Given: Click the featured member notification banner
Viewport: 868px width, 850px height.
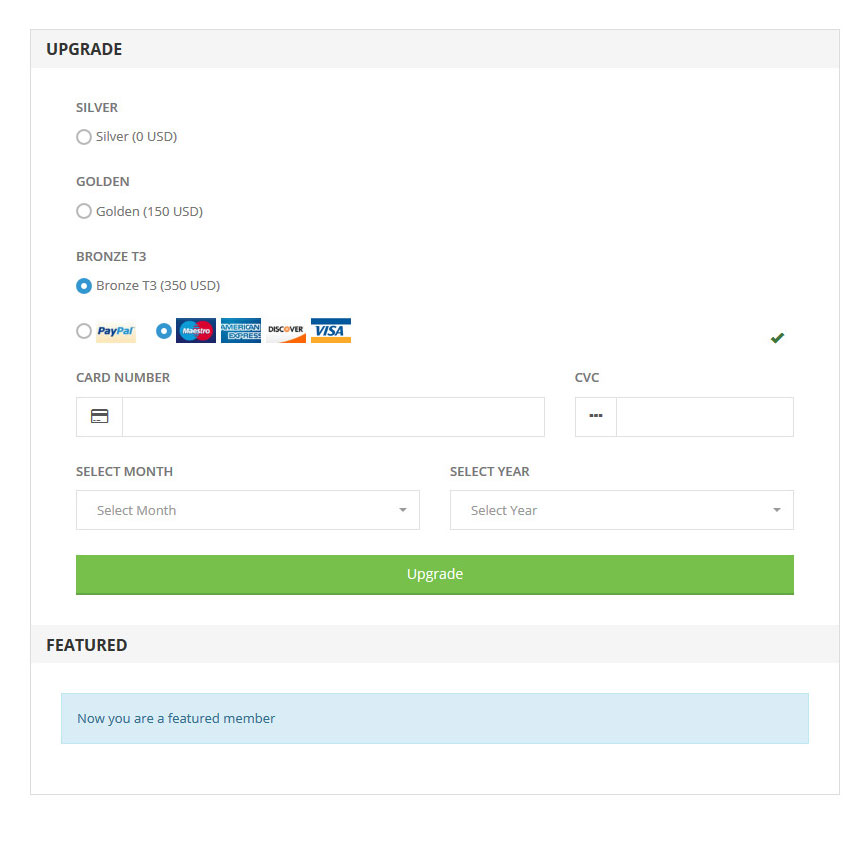Looking at the screenshot, I should [x=435, y=718].
